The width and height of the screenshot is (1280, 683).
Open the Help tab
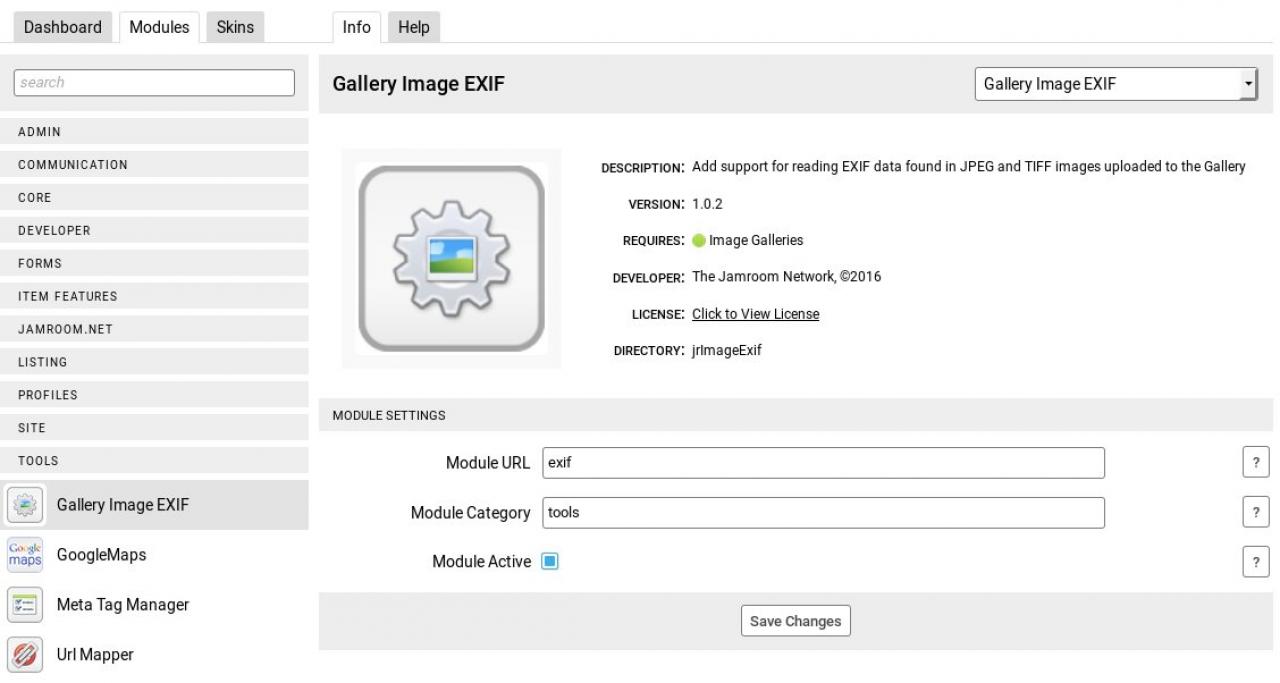click(x=413, y=27)
